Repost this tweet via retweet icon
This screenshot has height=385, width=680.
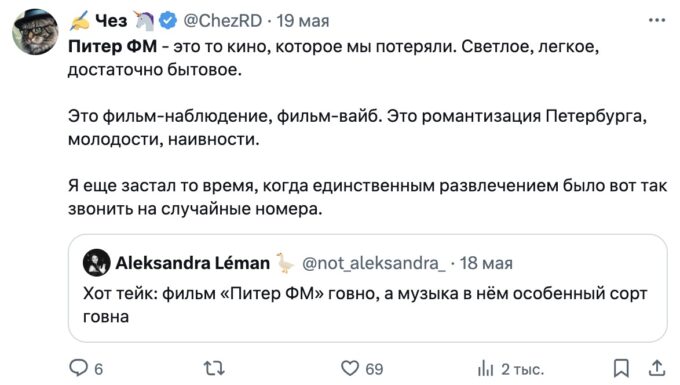pos(214,369)
